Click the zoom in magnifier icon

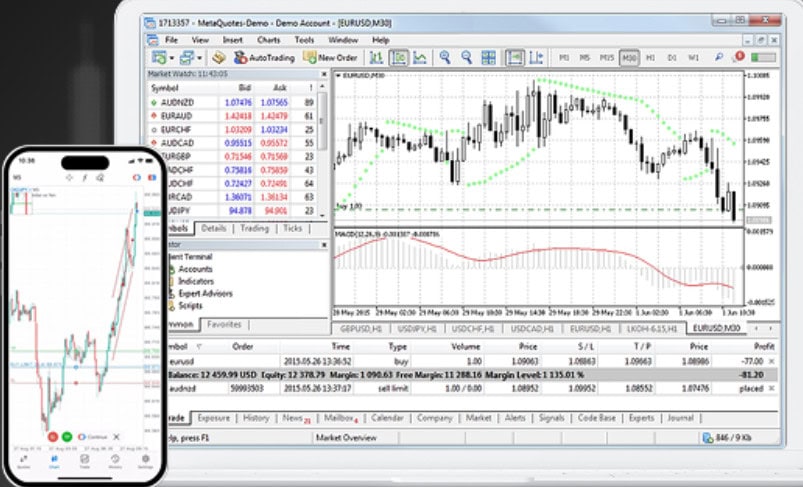[445, 58]
